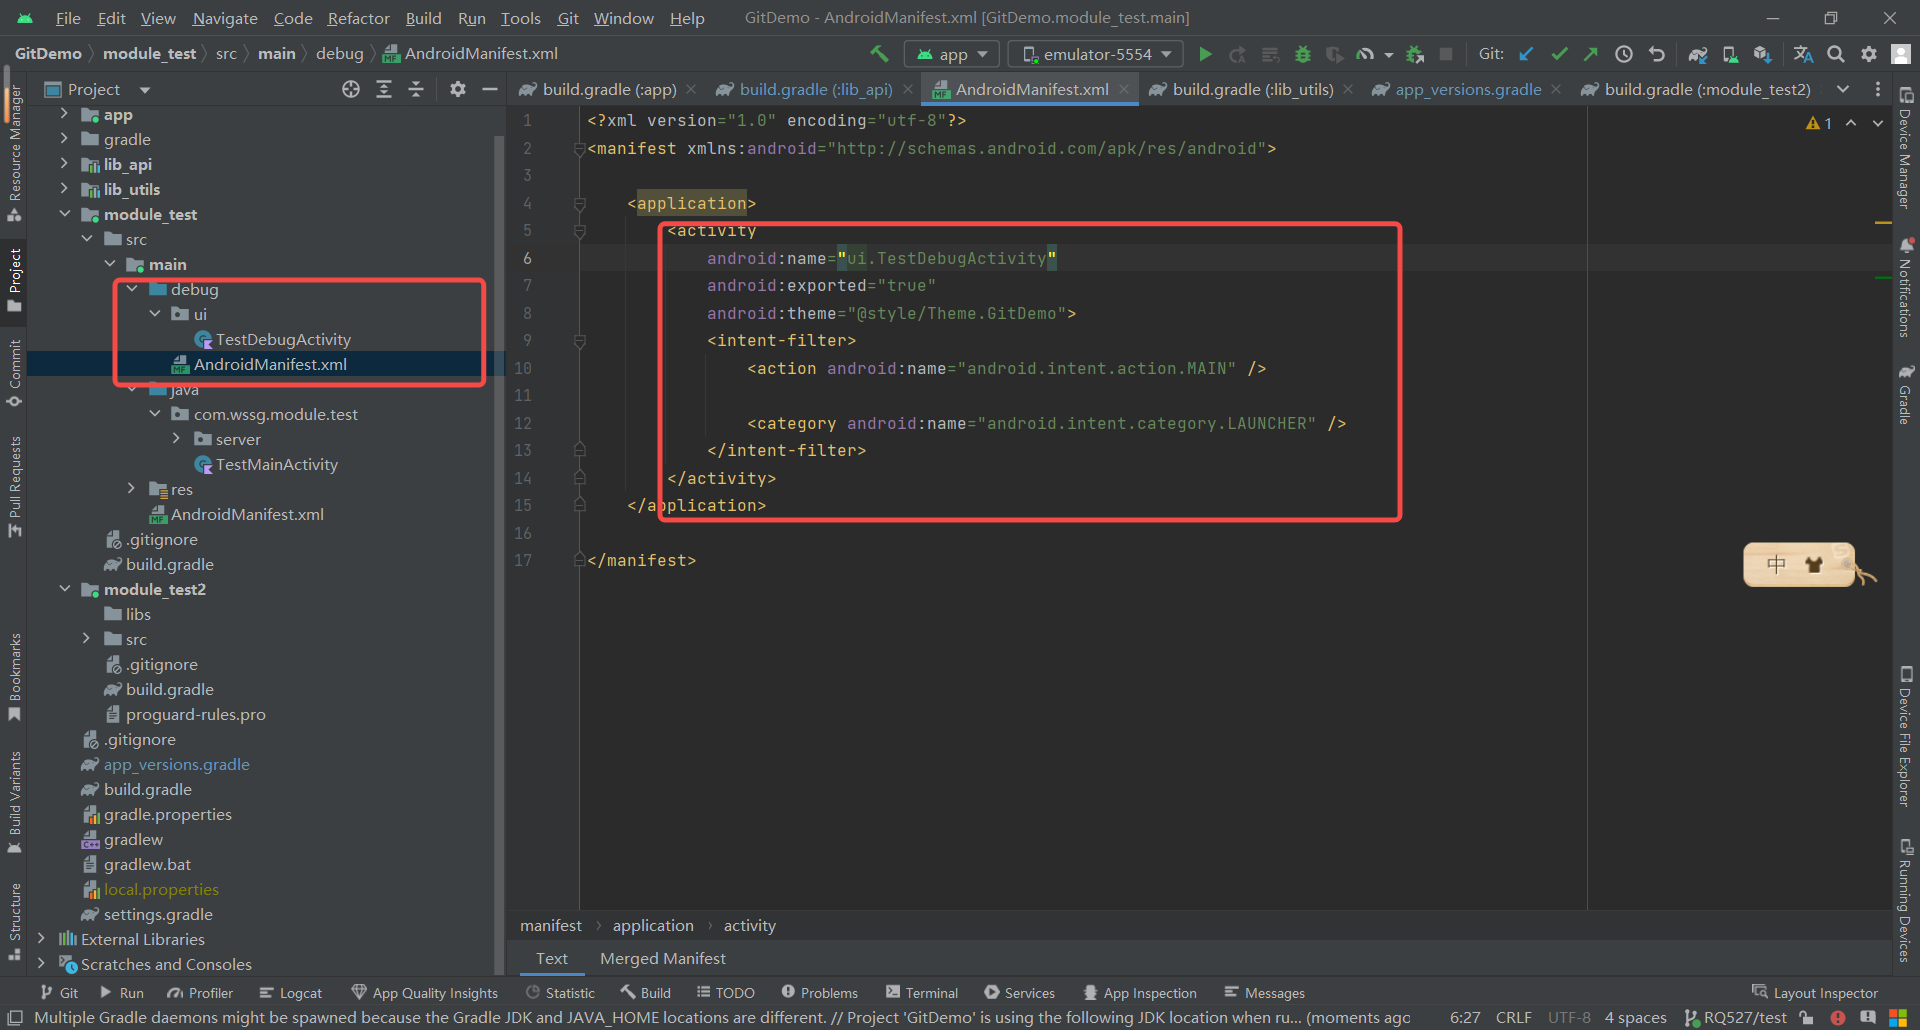
Task: Click Git update project arrow icon
Action: pos(1526,54)
